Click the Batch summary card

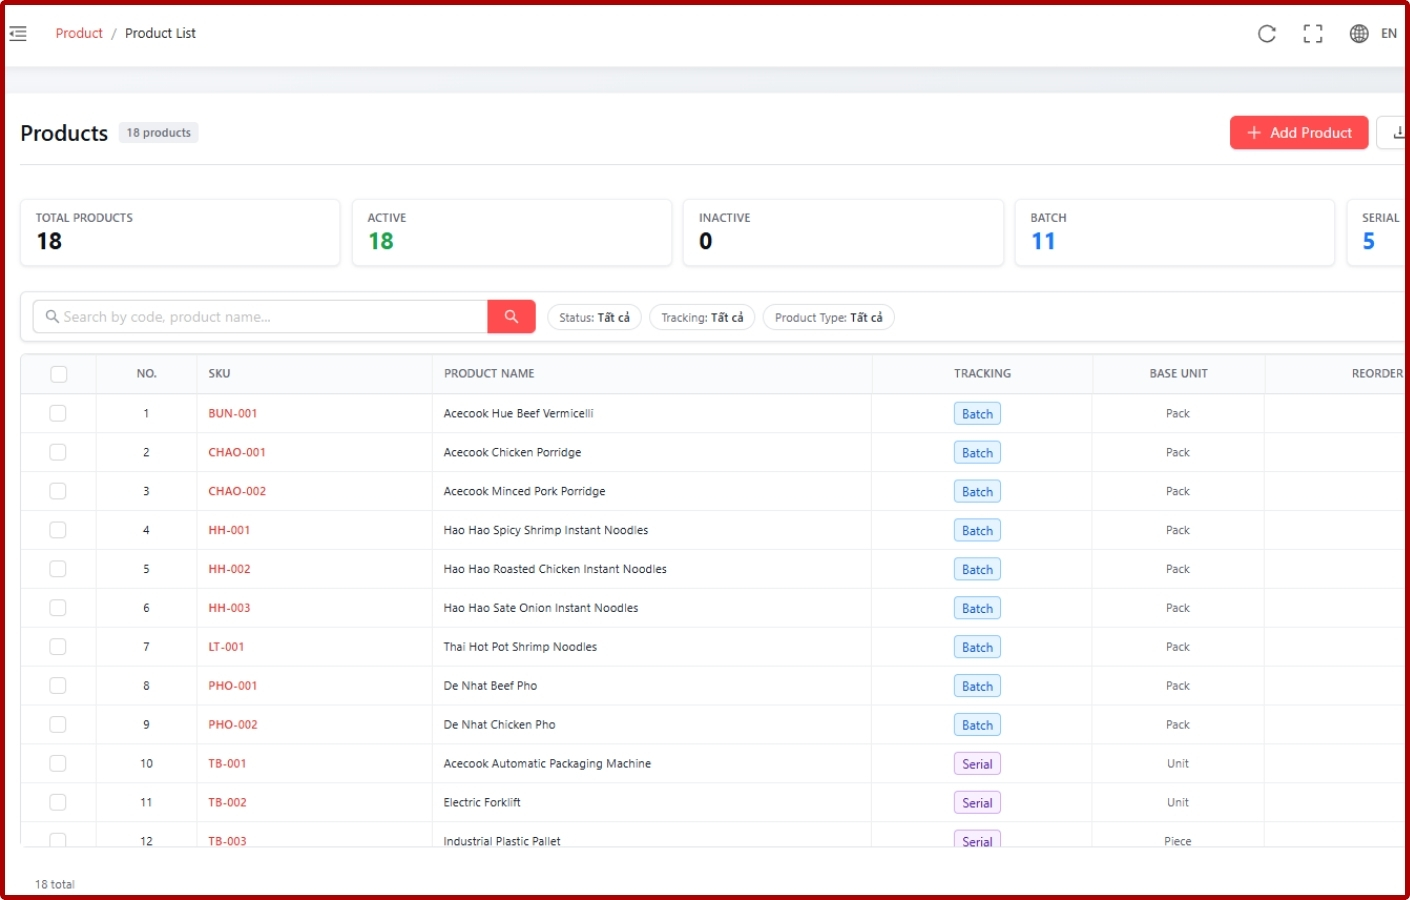pos(1174,232)
